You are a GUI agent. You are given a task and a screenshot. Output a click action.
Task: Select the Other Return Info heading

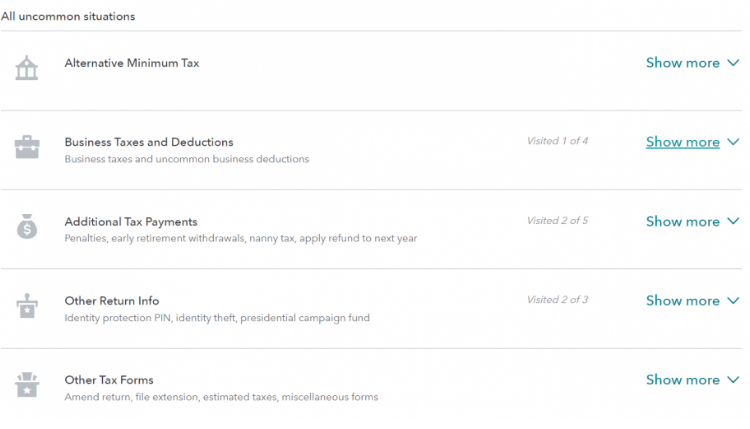(x=112, y=301)
